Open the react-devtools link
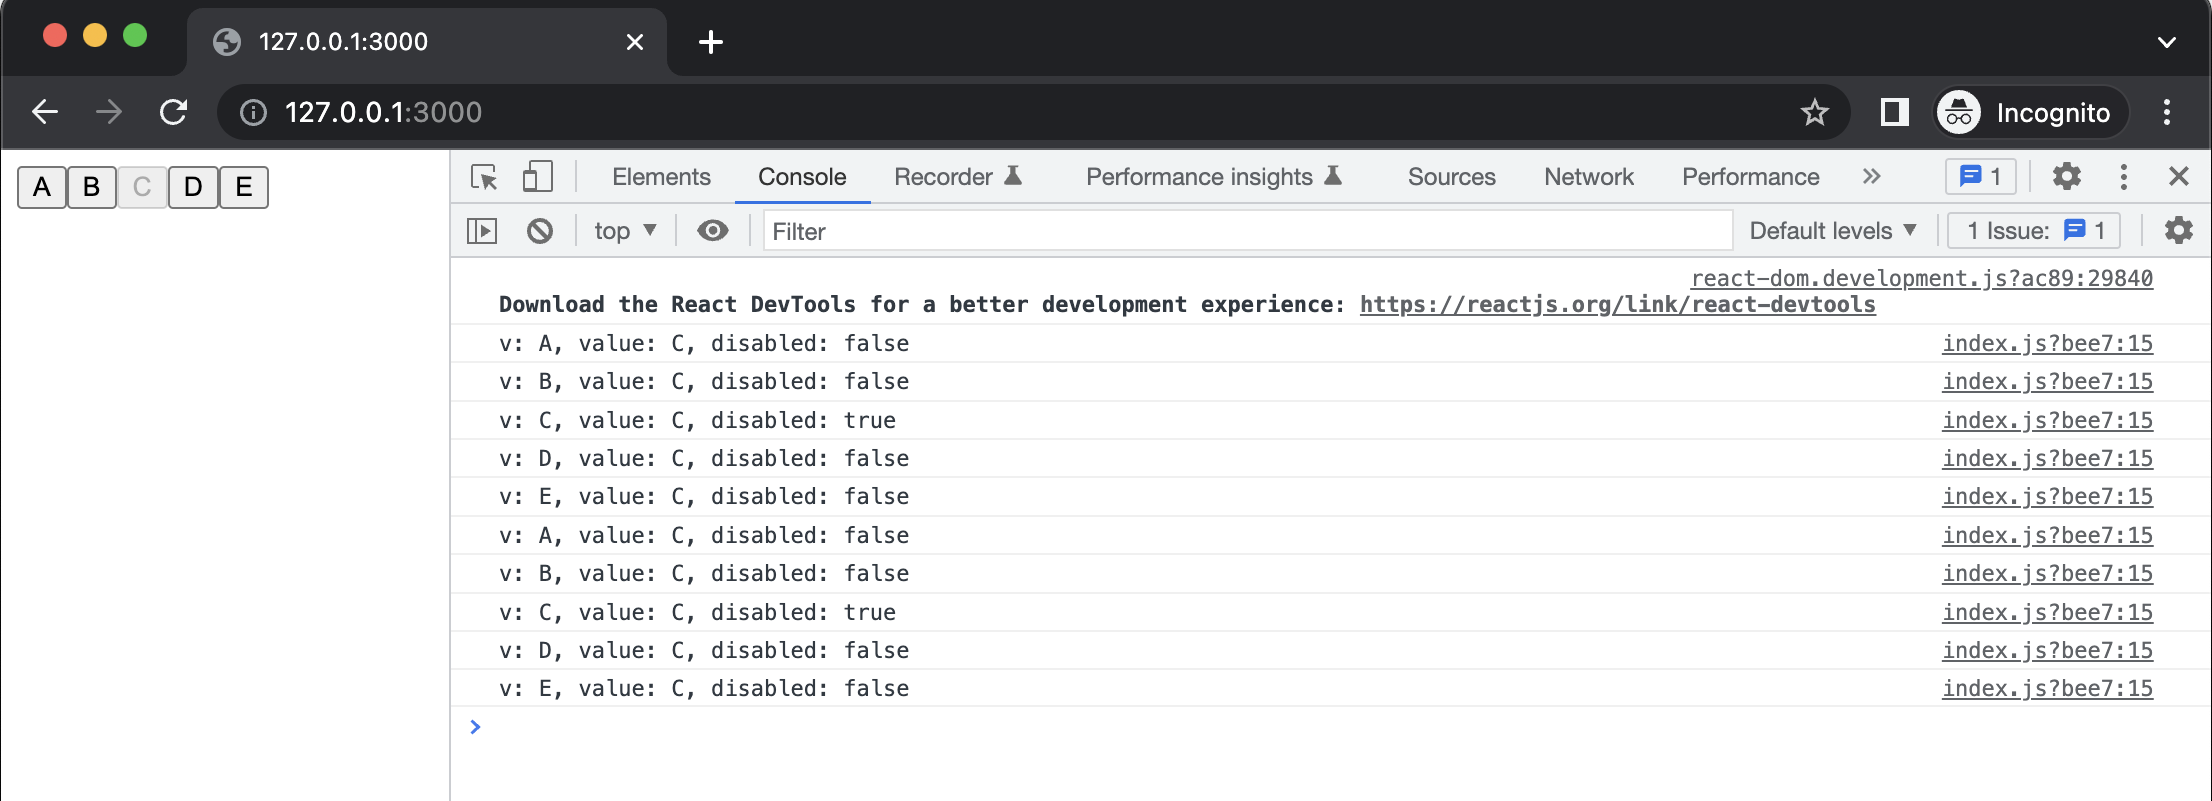2212x801 pixels. tap(1617, 305)
